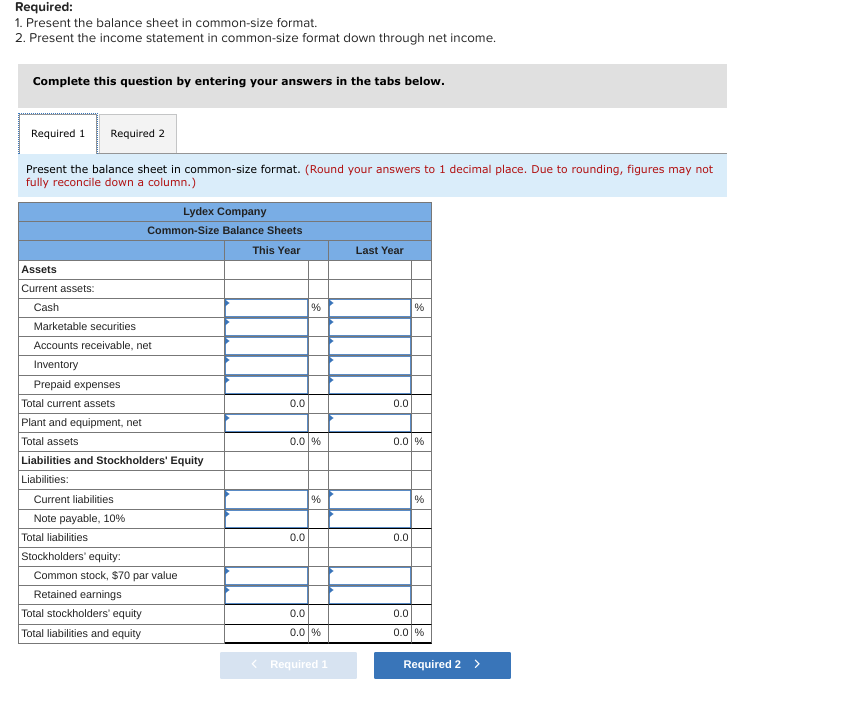Switch to the Required 2 tab
The image size is (853, 717).
137,133
